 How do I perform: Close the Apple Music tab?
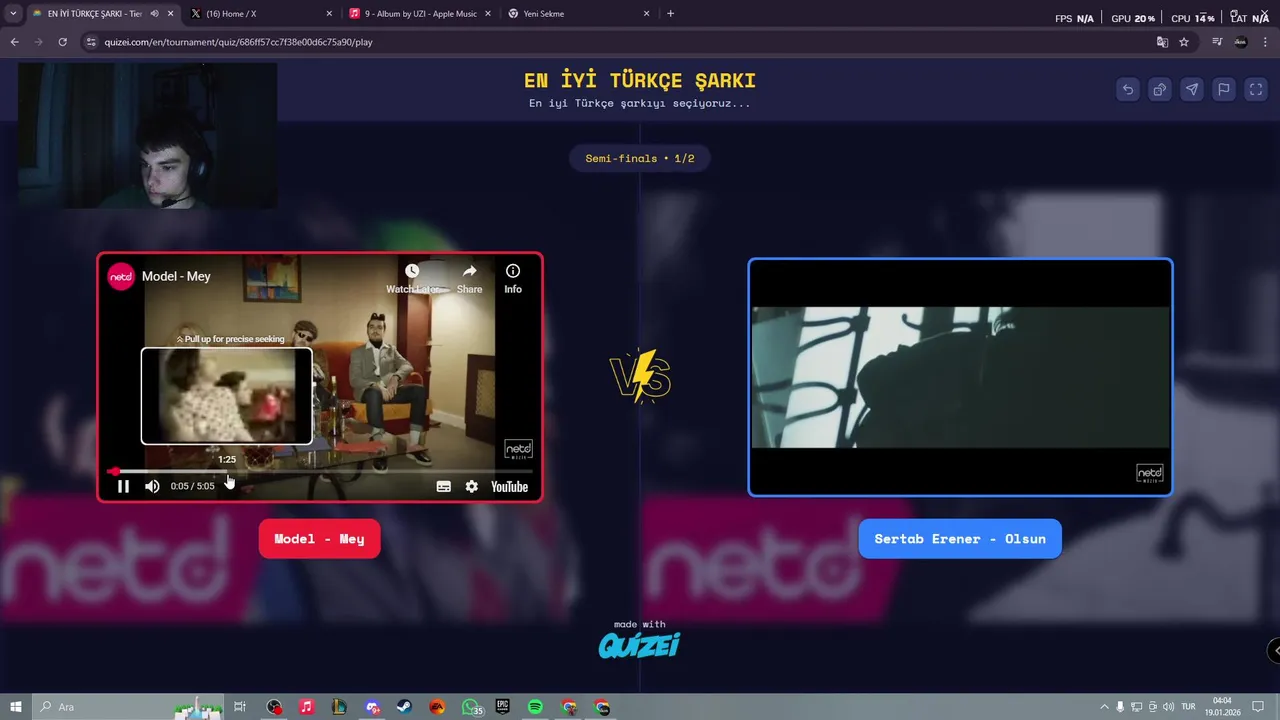488,14
